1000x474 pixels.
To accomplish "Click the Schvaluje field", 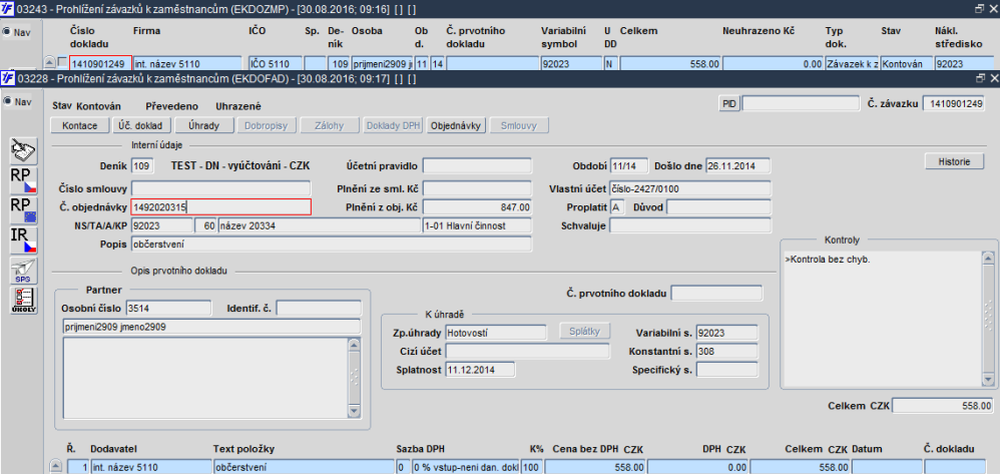I will 690,225.
